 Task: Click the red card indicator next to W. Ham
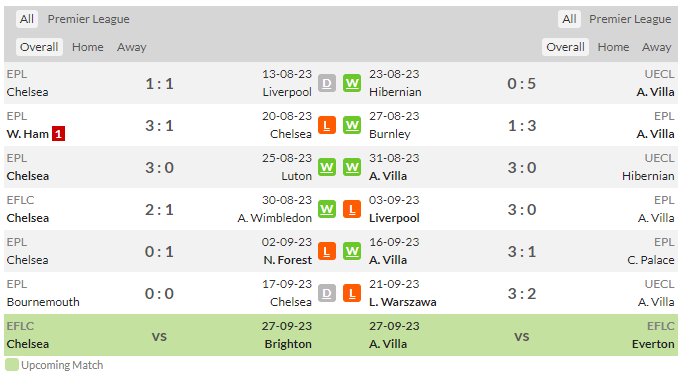point(58,134)
